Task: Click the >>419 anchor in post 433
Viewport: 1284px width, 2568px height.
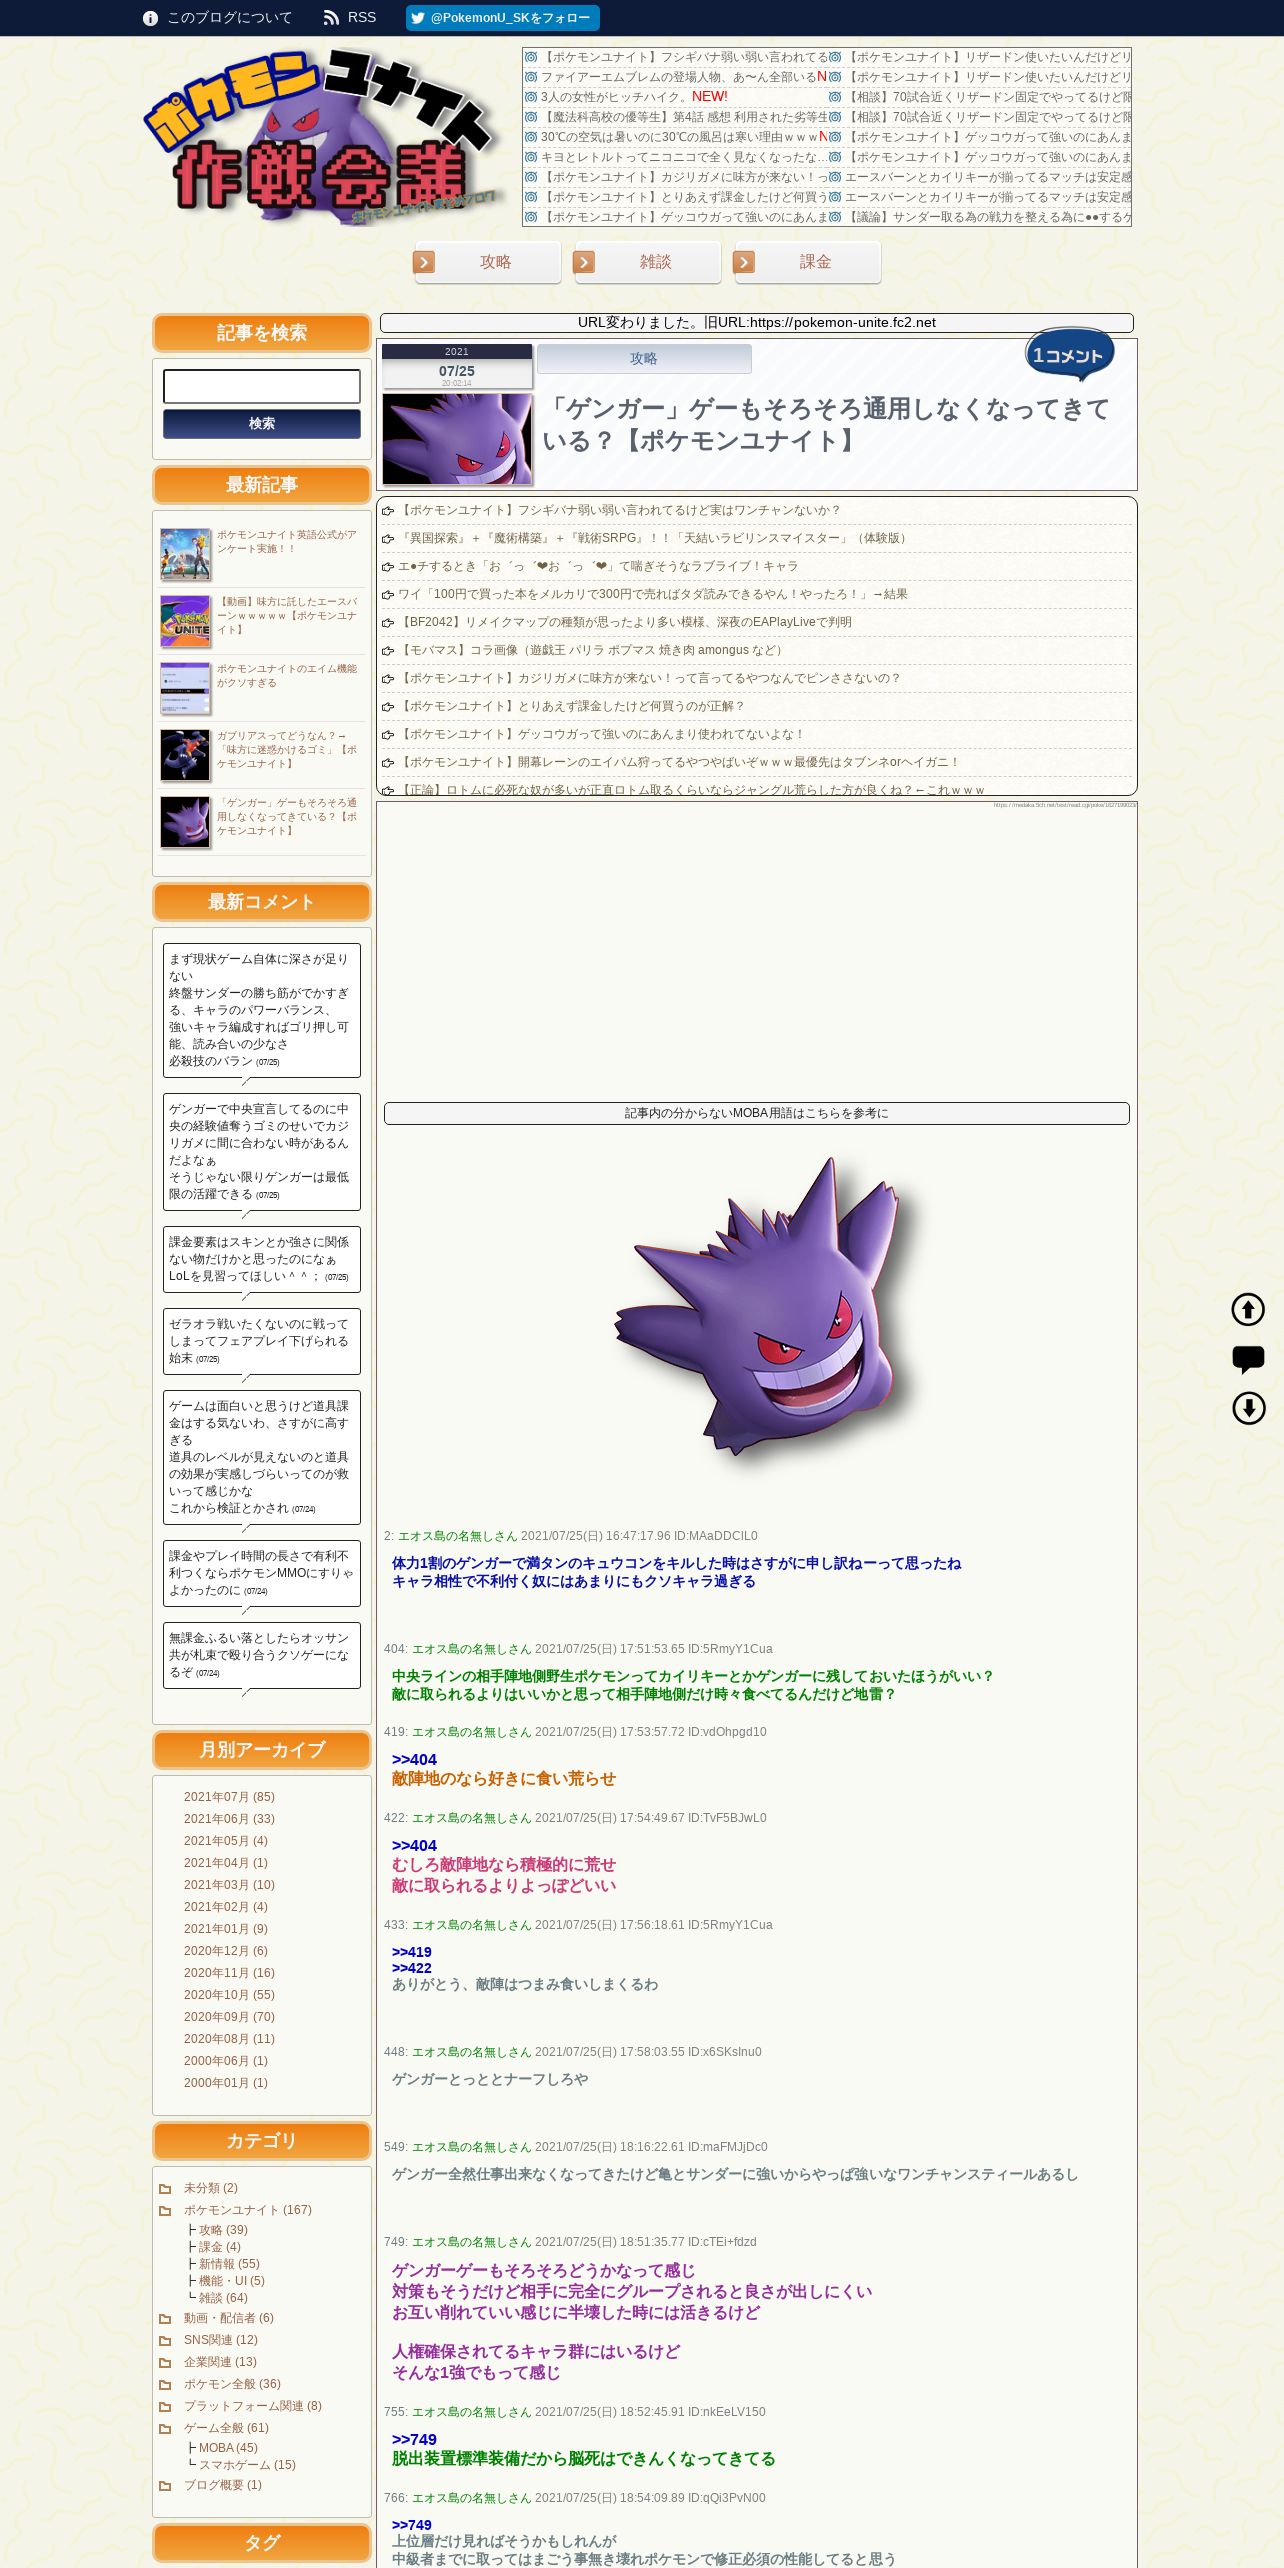Action: click(x=412, y=1952)
